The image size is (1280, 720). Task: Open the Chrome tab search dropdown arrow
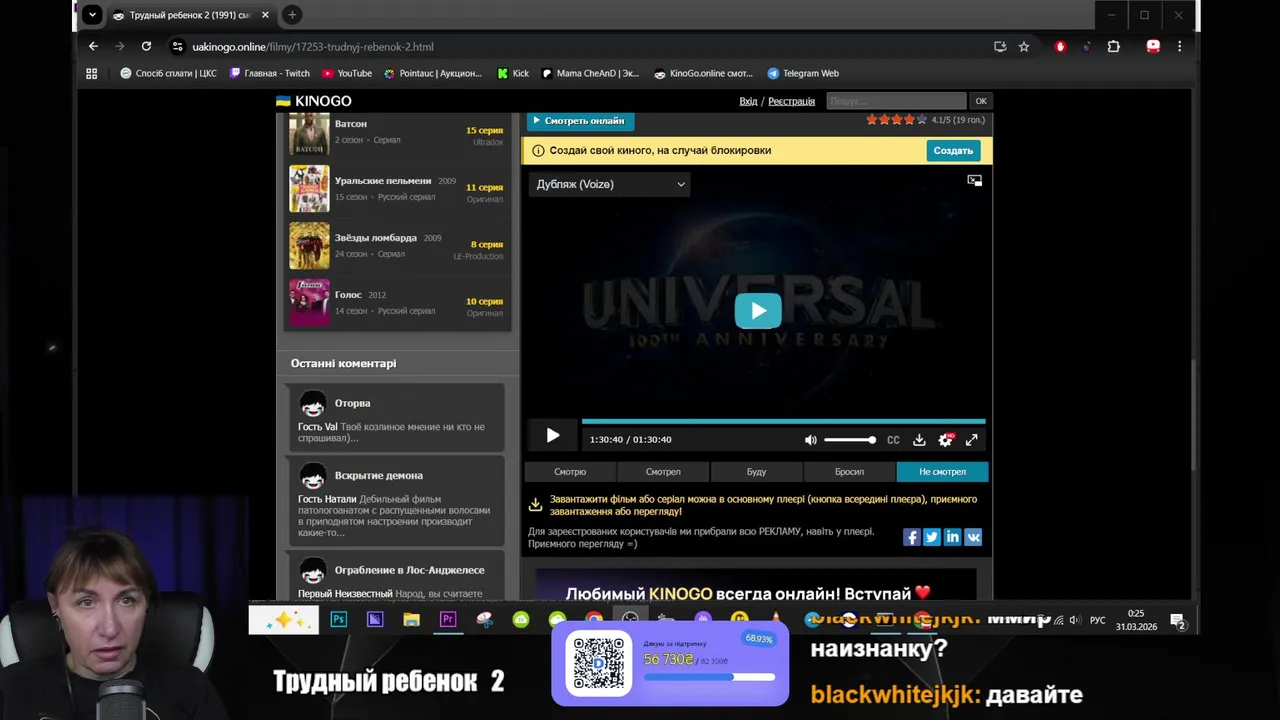tap(91, 15)
